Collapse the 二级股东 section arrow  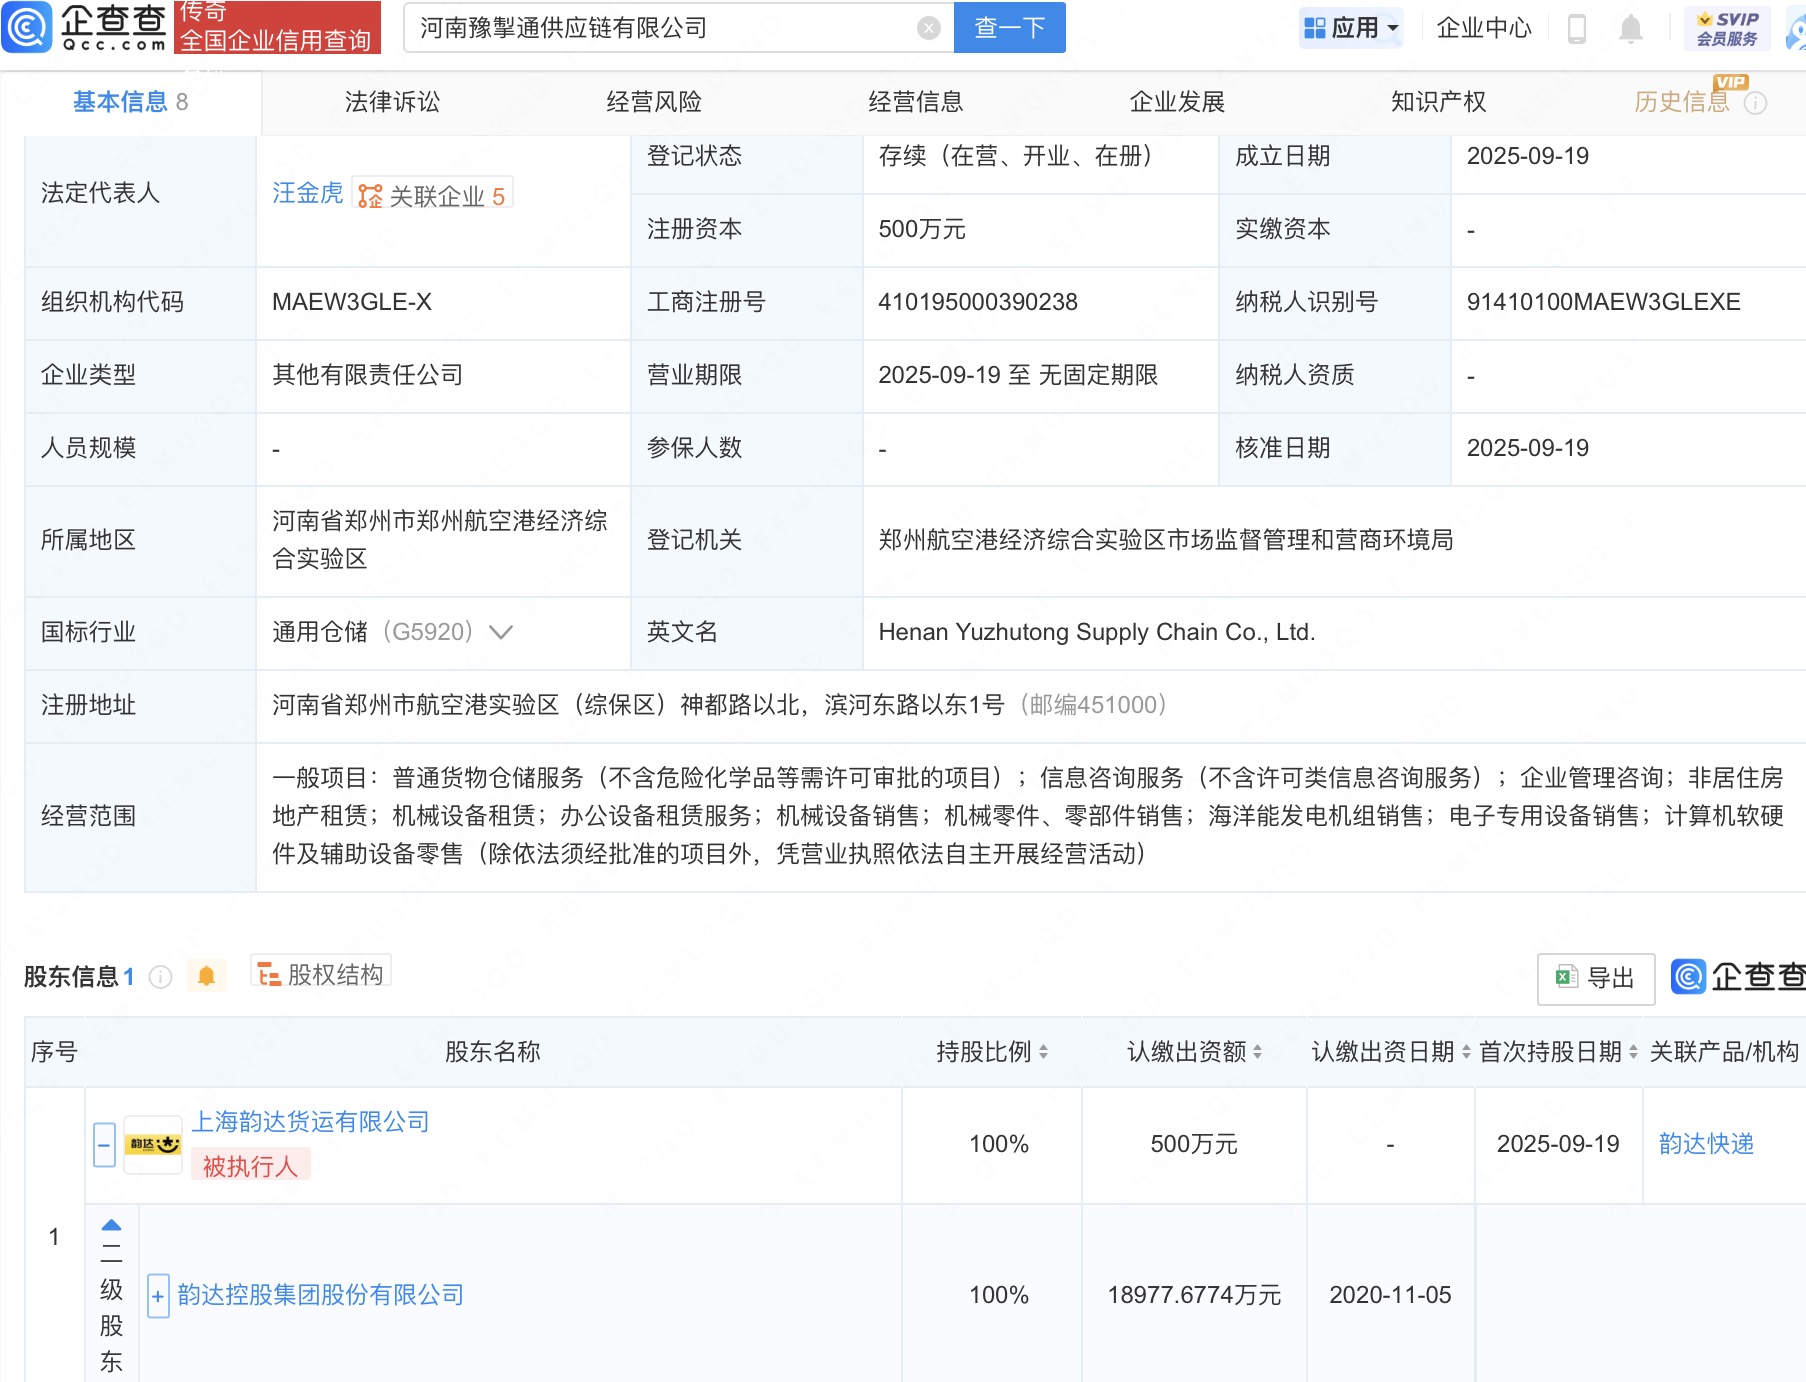click(111, 1225)
